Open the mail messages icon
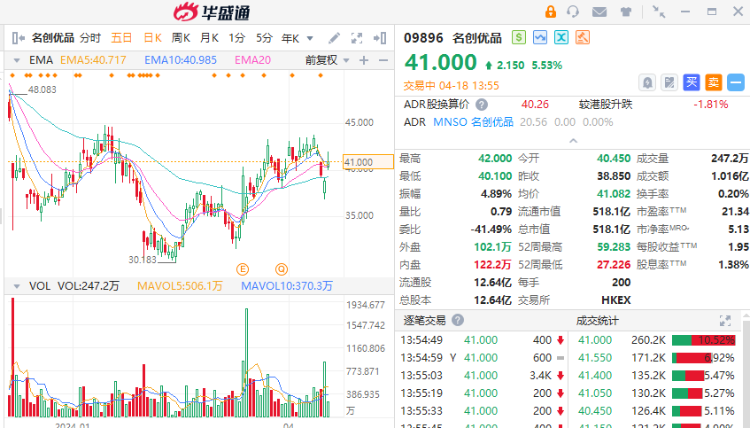Screen dimensions: 750x428 click(599, 11)
